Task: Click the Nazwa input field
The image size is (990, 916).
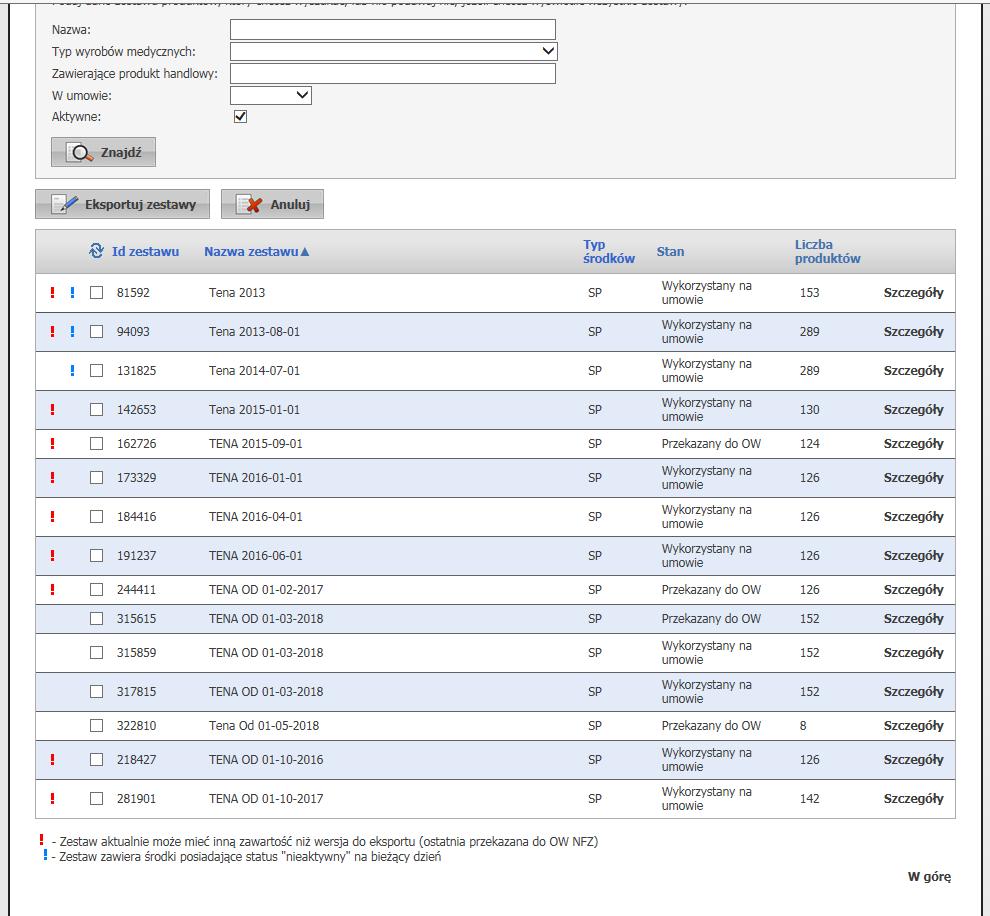Action: point(393,30)
